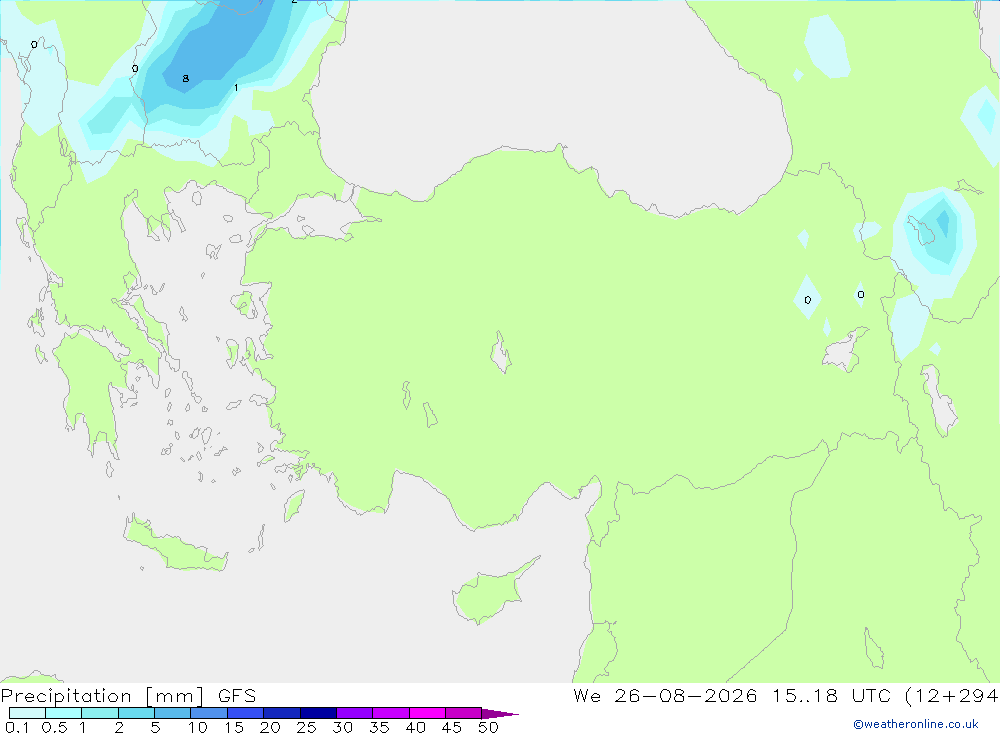Click legend tick label '10'

point(198,727)
